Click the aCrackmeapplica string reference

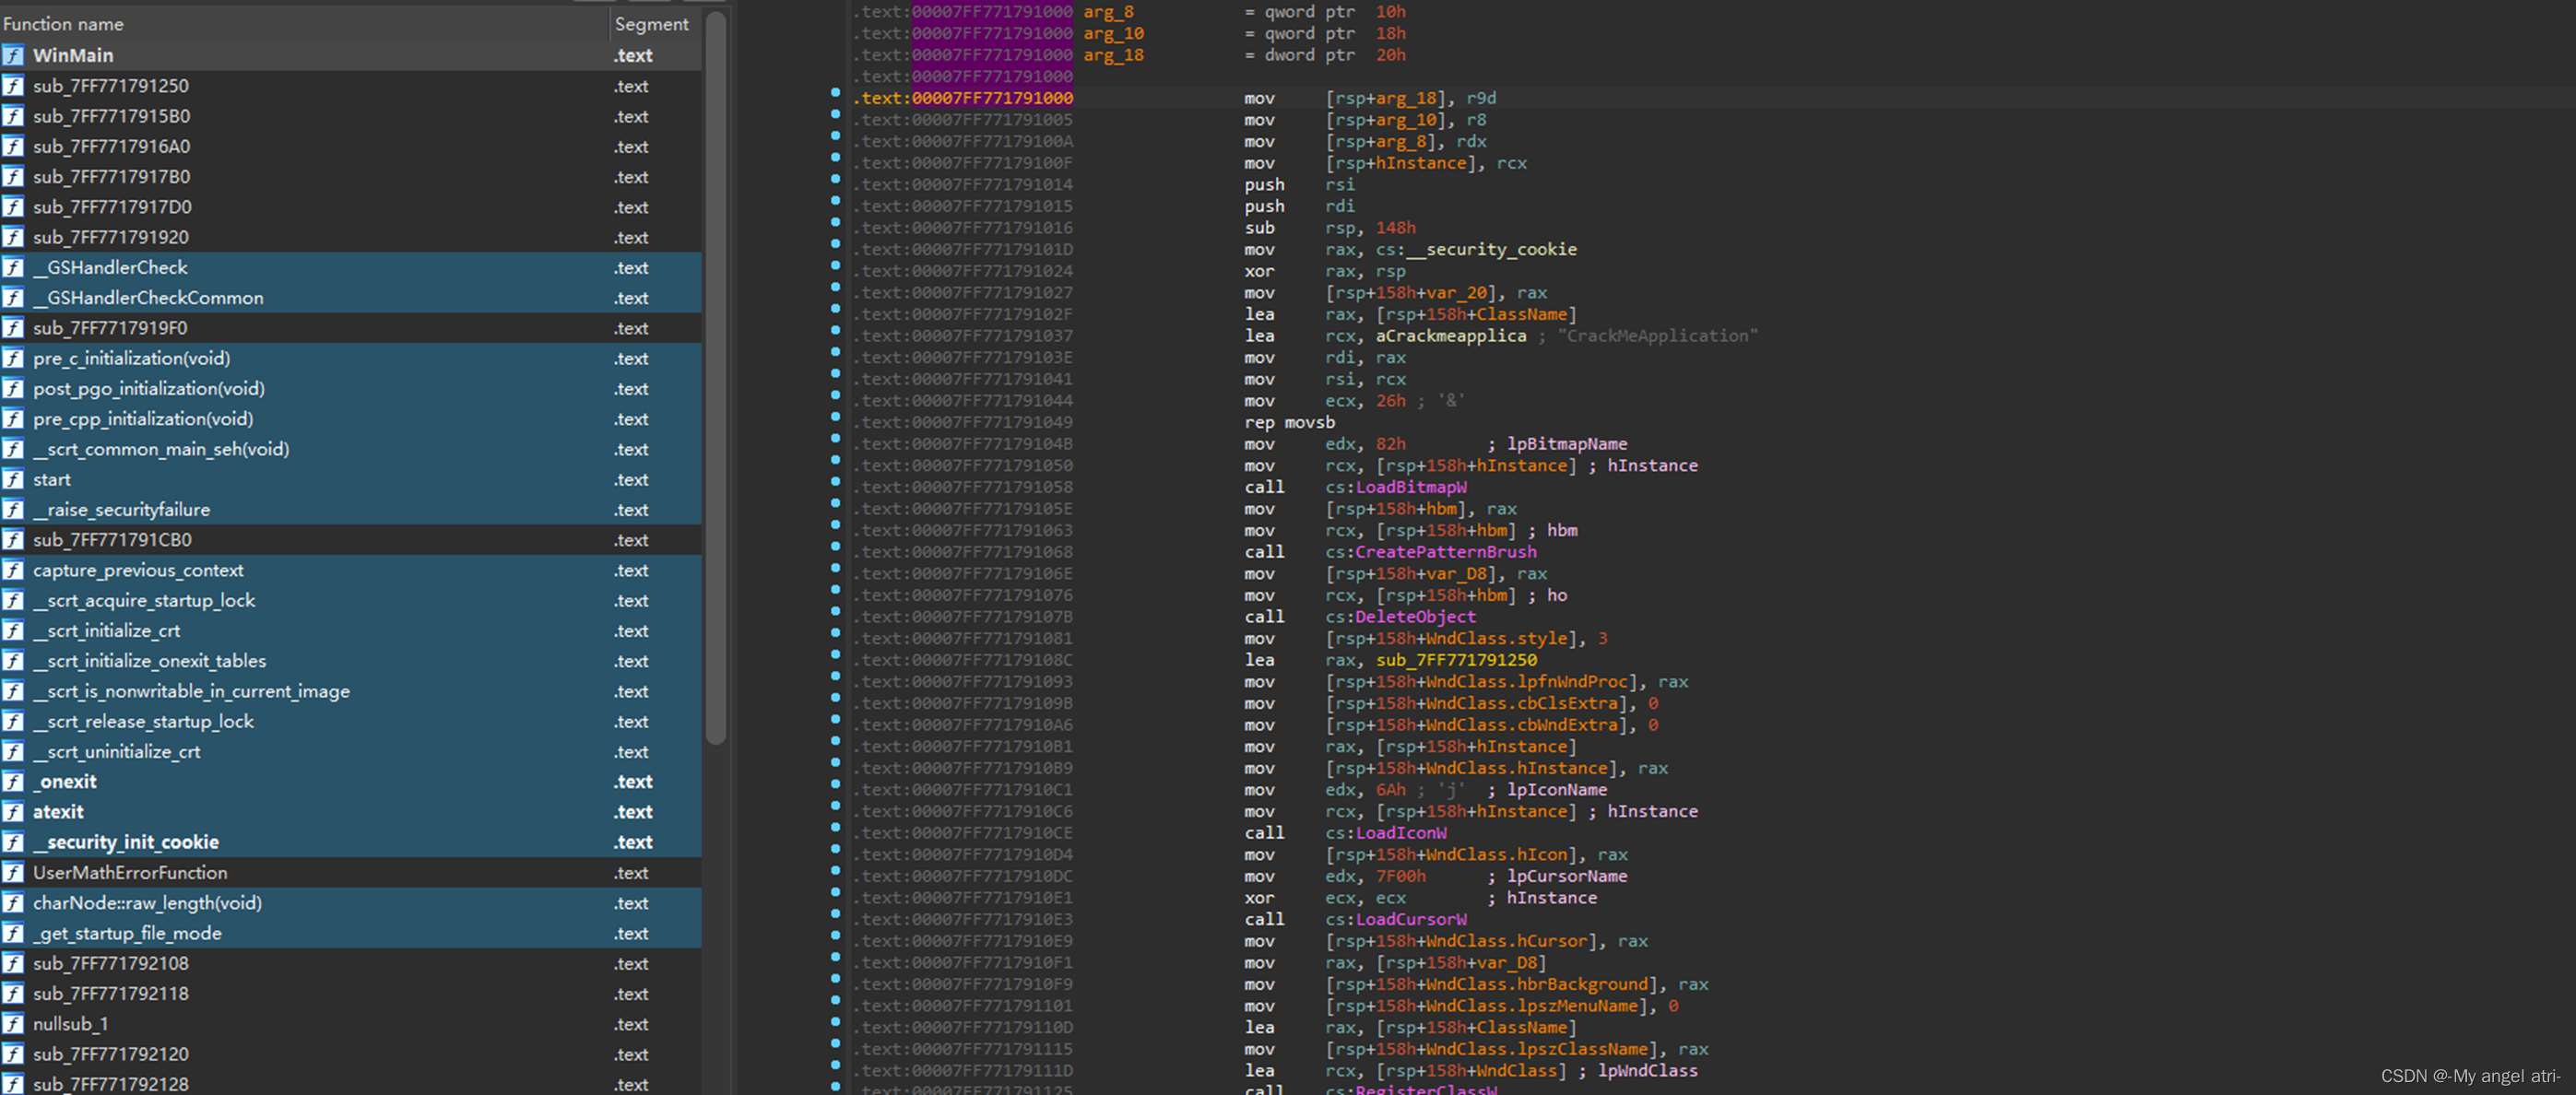(x=1451, y=336)
